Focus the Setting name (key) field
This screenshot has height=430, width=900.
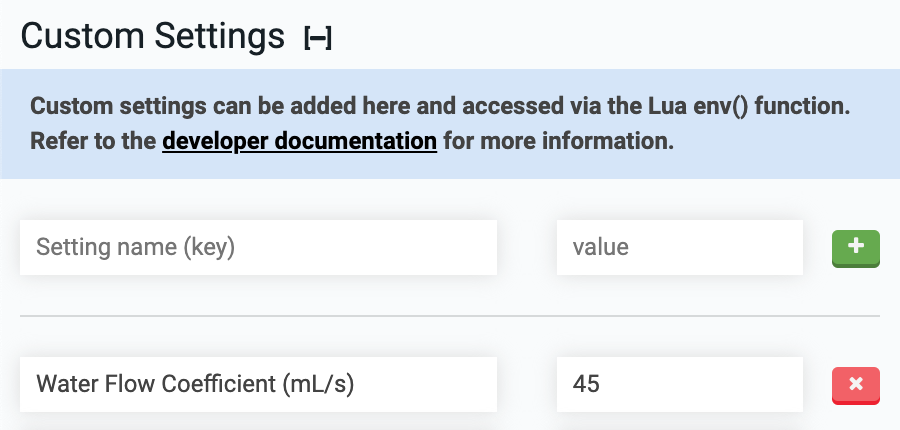(x=258, y=247)
